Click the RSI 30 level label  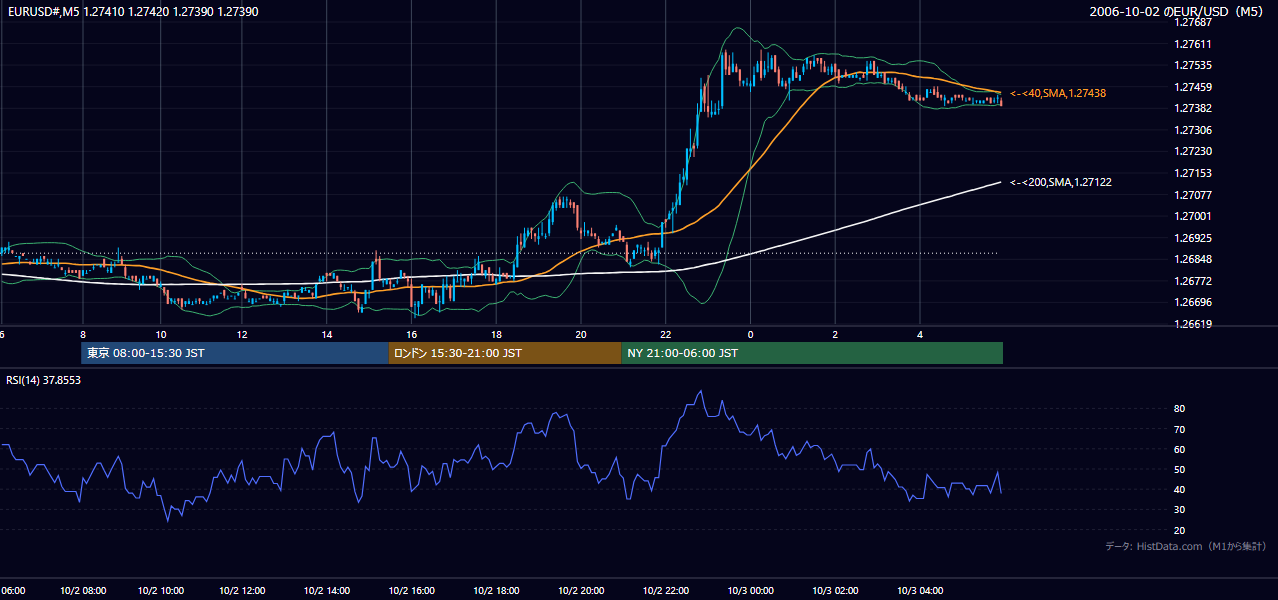[1179, 510]
